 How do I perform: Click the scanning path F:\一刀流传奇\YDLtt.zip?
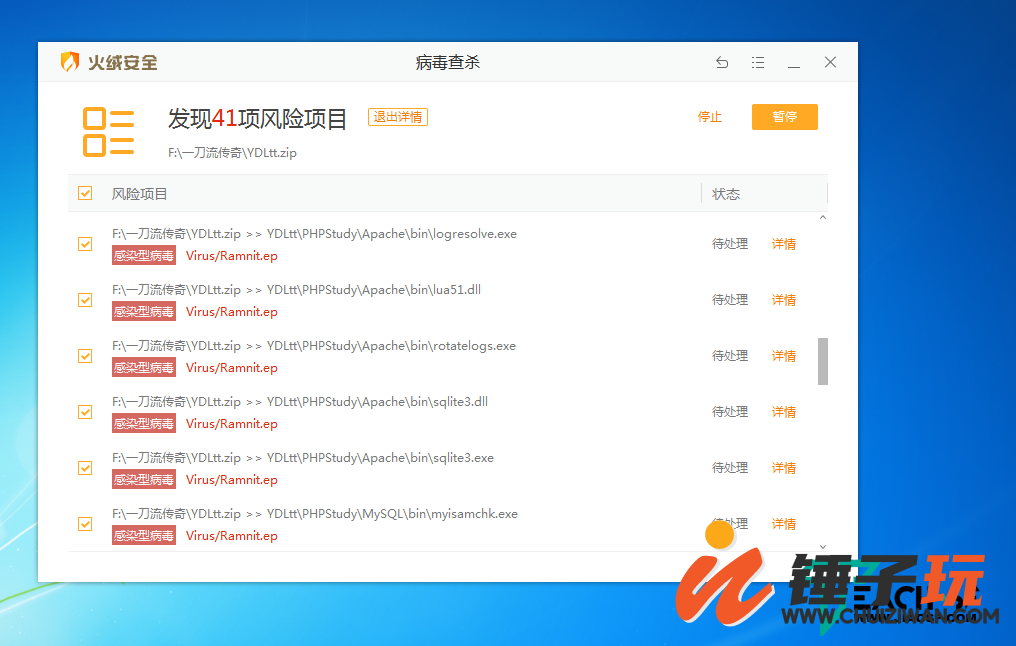click(x=232, y=153)
